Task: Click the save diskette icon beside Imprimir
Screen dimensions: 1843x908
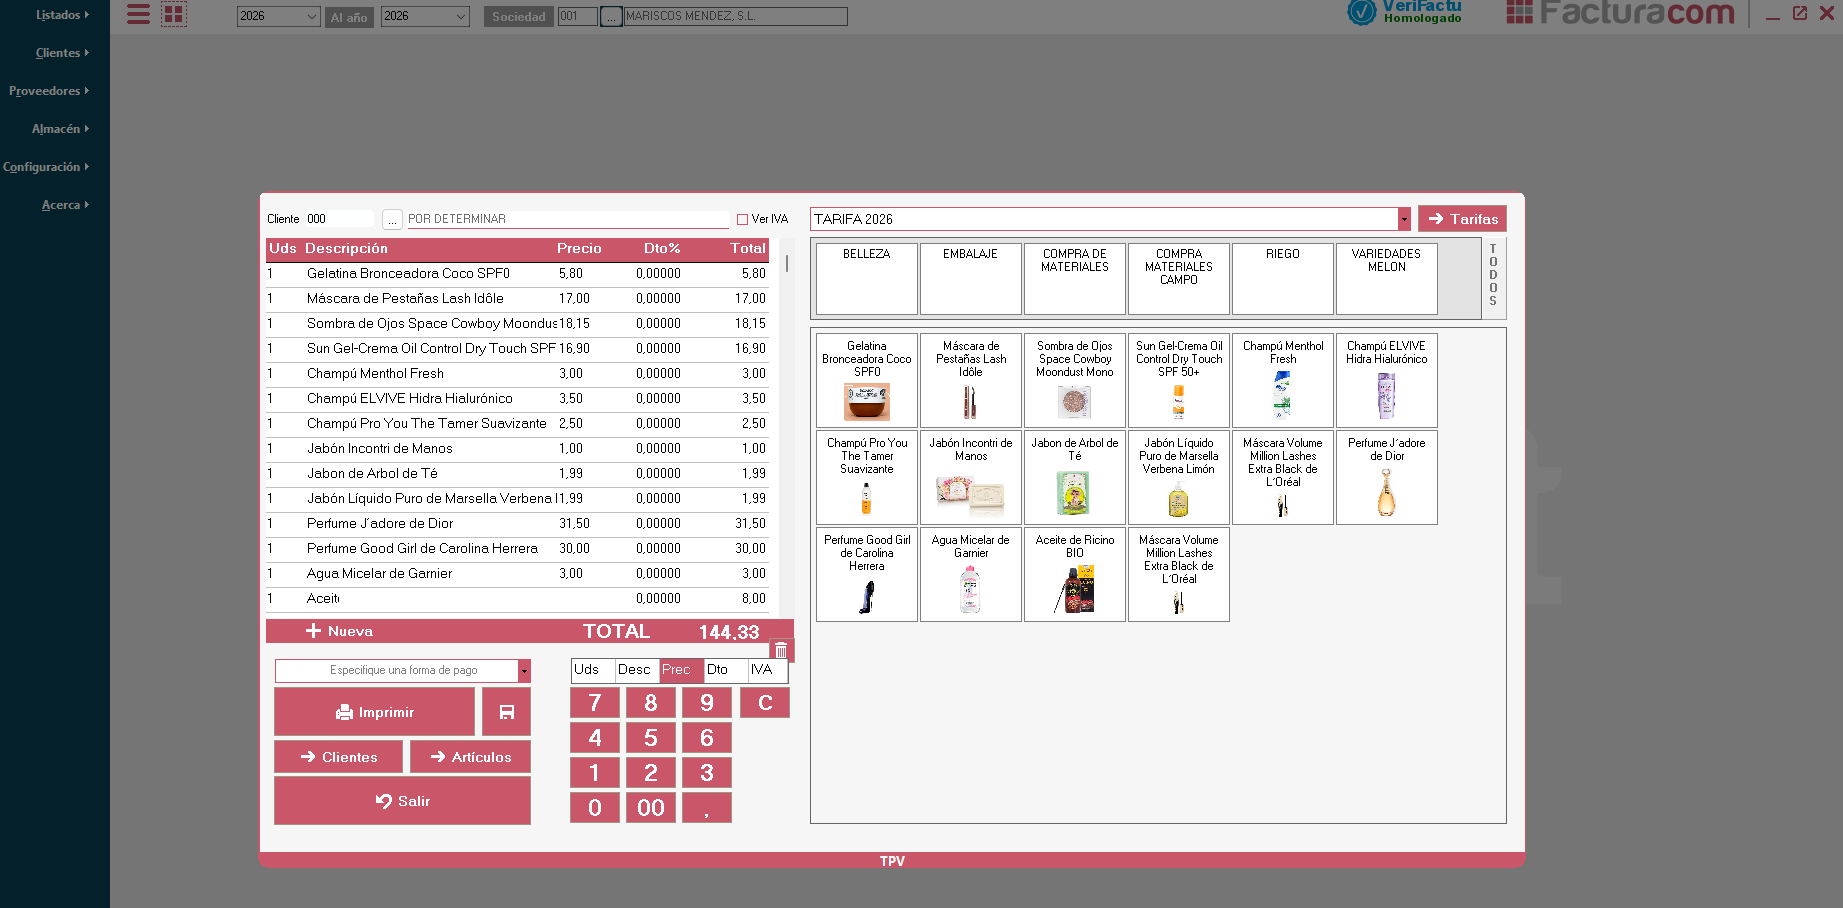Action: pos(506,712)
